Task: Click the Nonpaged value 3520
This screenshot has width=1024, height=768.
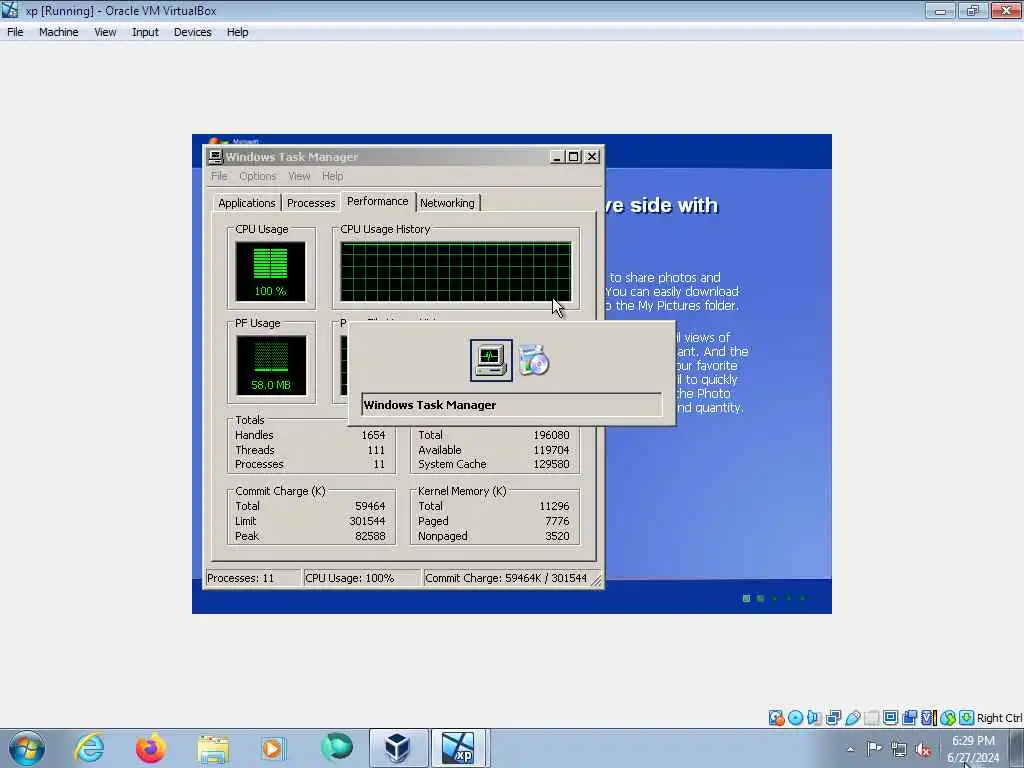Action: tap(557, 536)
